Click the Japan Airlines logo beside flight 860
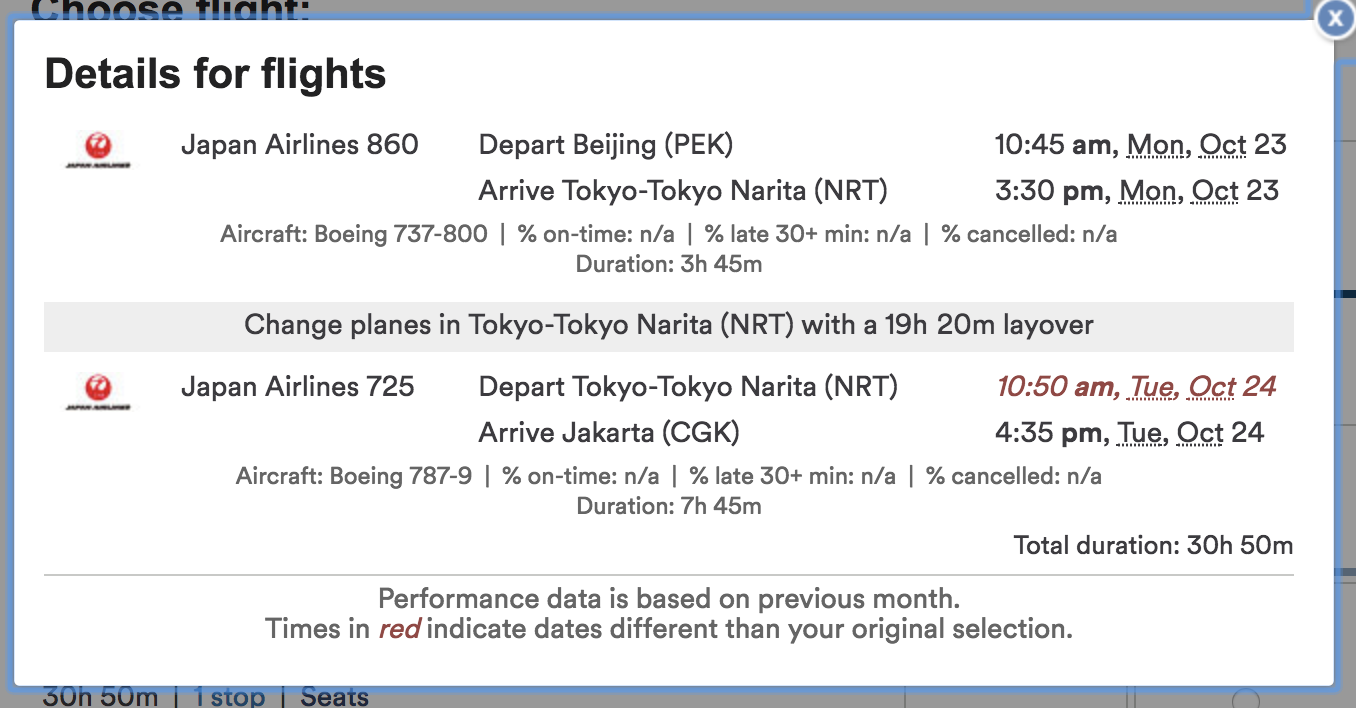Viewport: 1356px width, 708px height. pyautogui.click(x=98, y=151)
